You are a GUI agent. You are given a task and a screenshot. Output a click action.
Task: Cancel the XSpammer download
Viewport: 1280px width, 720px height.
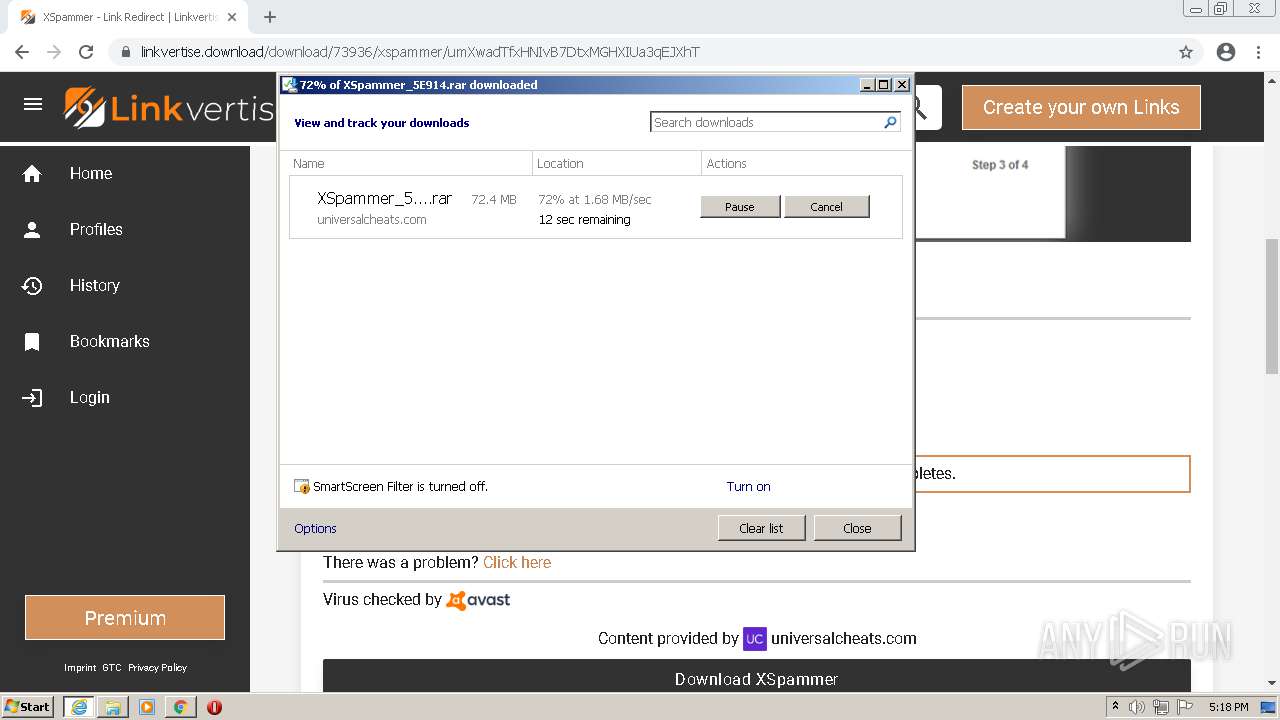click(826, 207)
